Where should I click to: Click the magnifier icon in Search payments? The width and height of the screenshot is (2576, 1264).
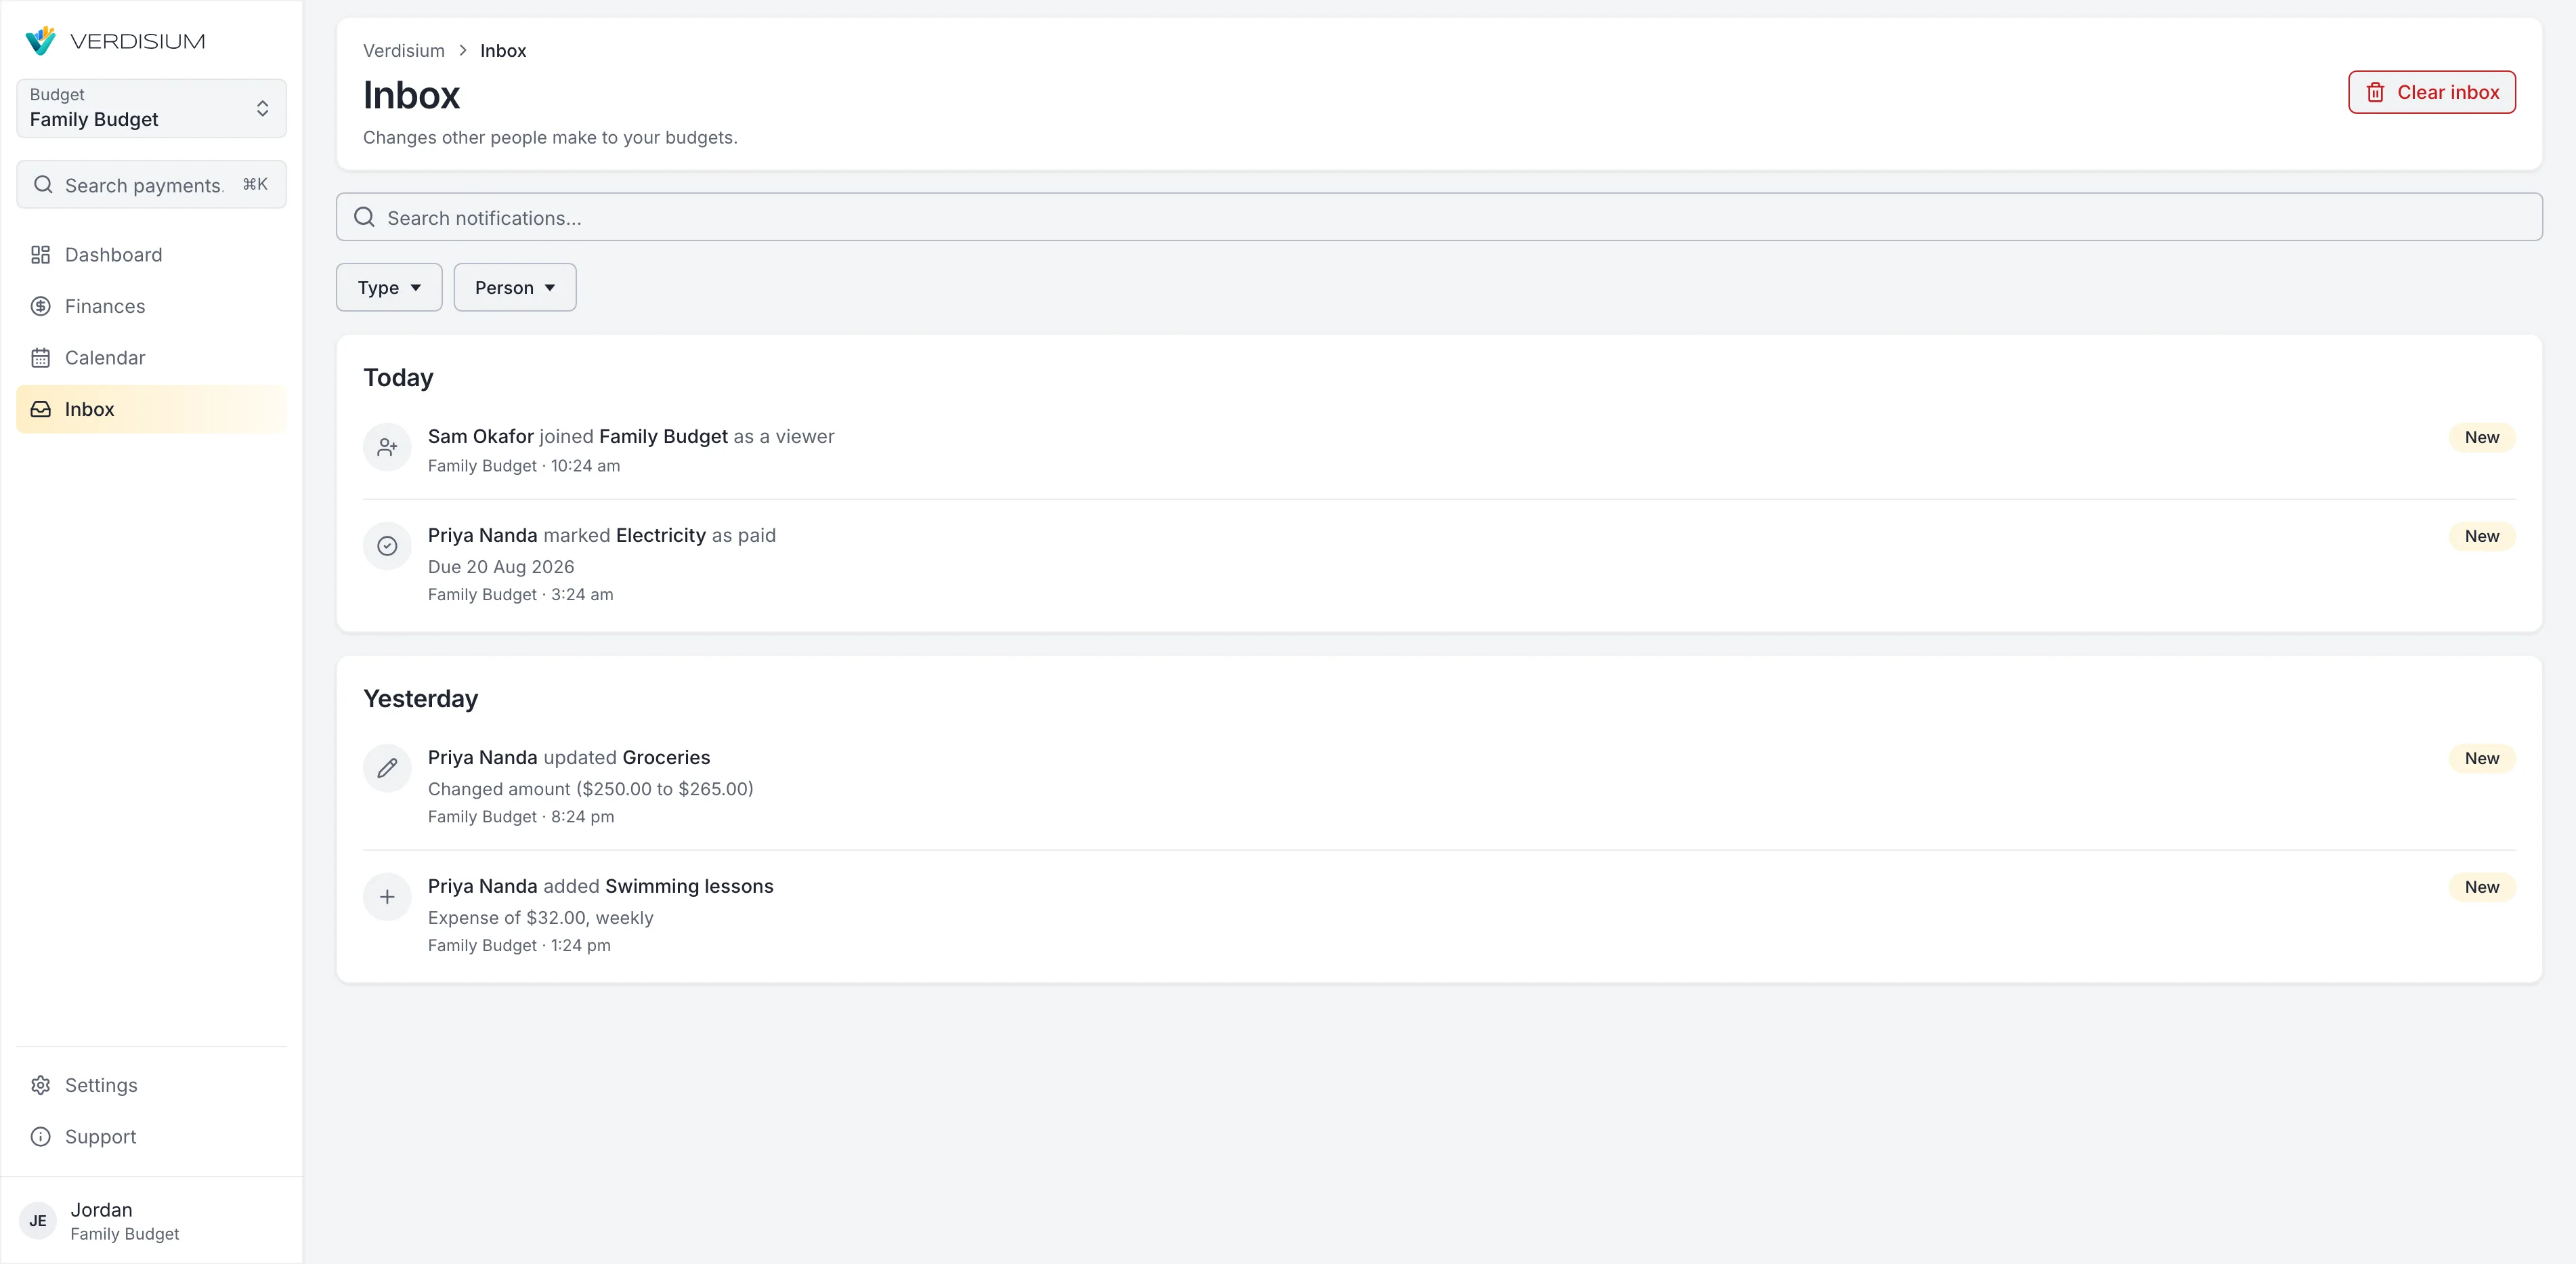coord(43,185)
